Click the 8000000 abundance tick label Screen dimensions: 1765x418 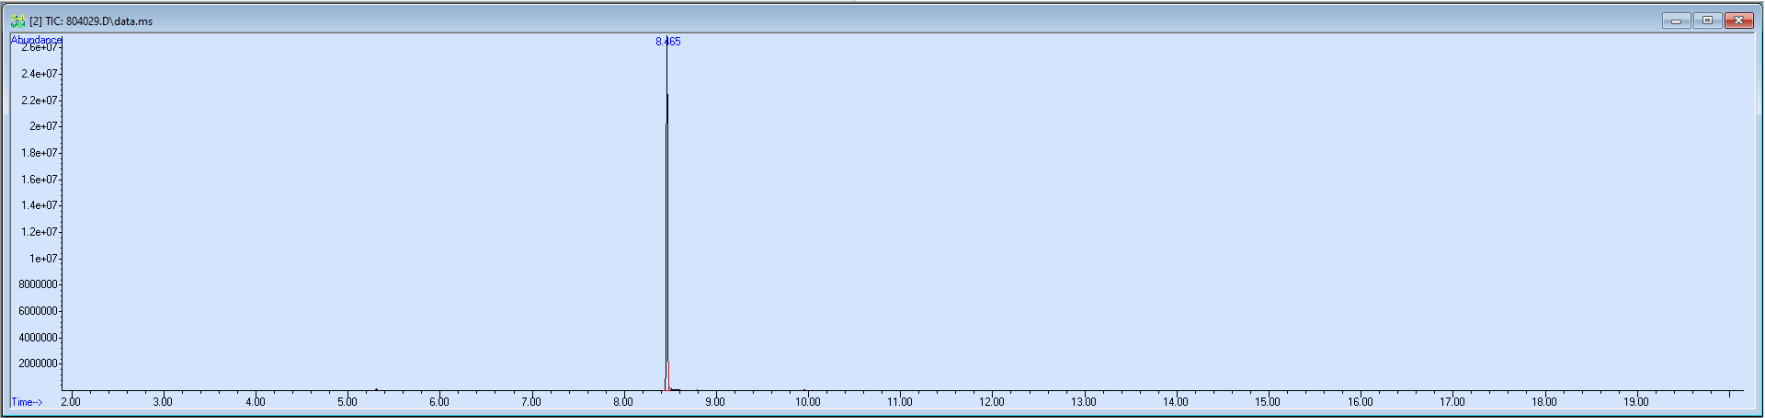[38, 284]
